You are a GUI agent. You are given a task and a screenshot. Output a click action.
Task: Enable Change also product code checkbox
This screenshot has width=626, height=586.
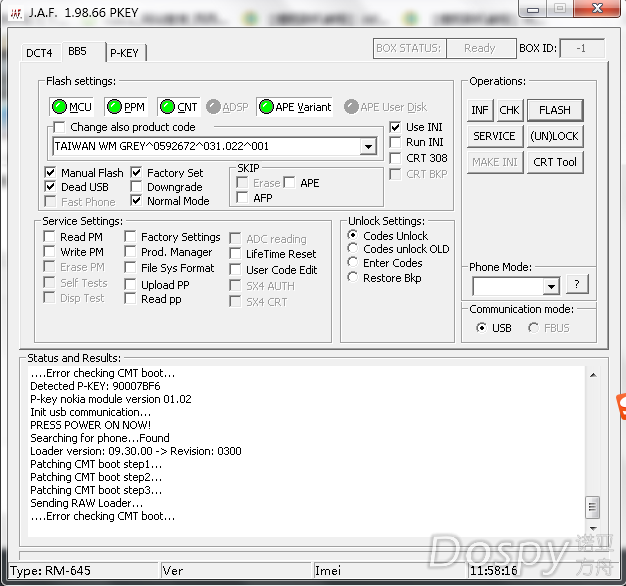point(59,127)
